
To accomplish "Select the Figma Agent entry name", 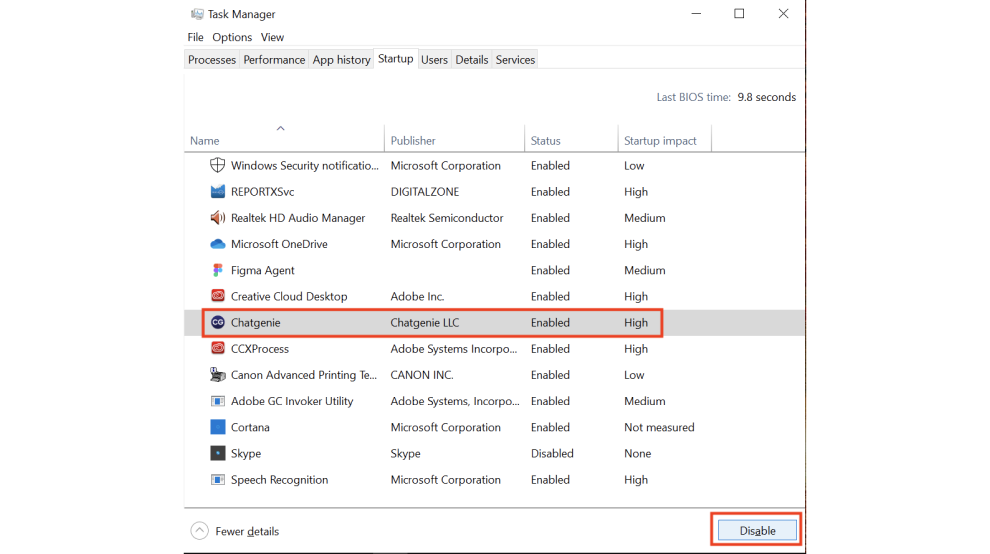I will (x=262, y=270).
